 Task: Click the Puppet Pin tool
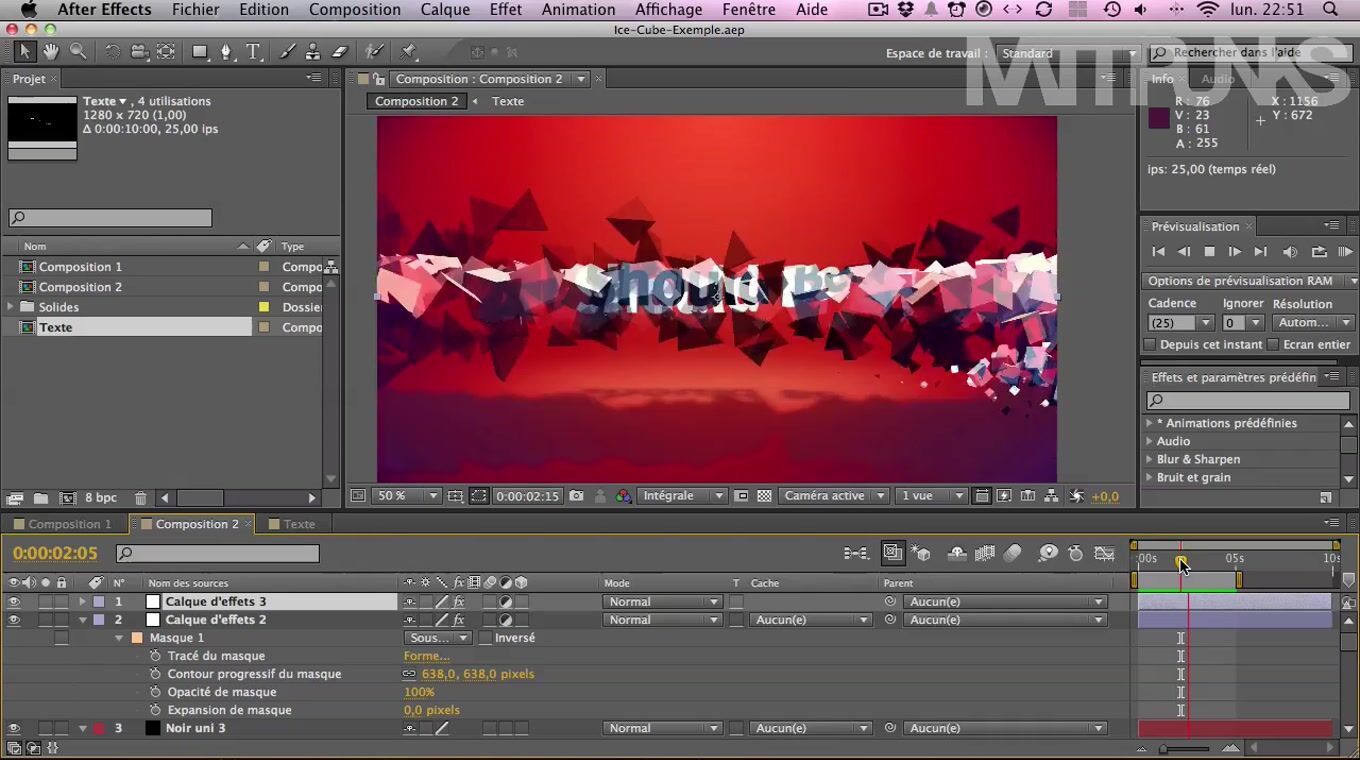pos(408,52)
